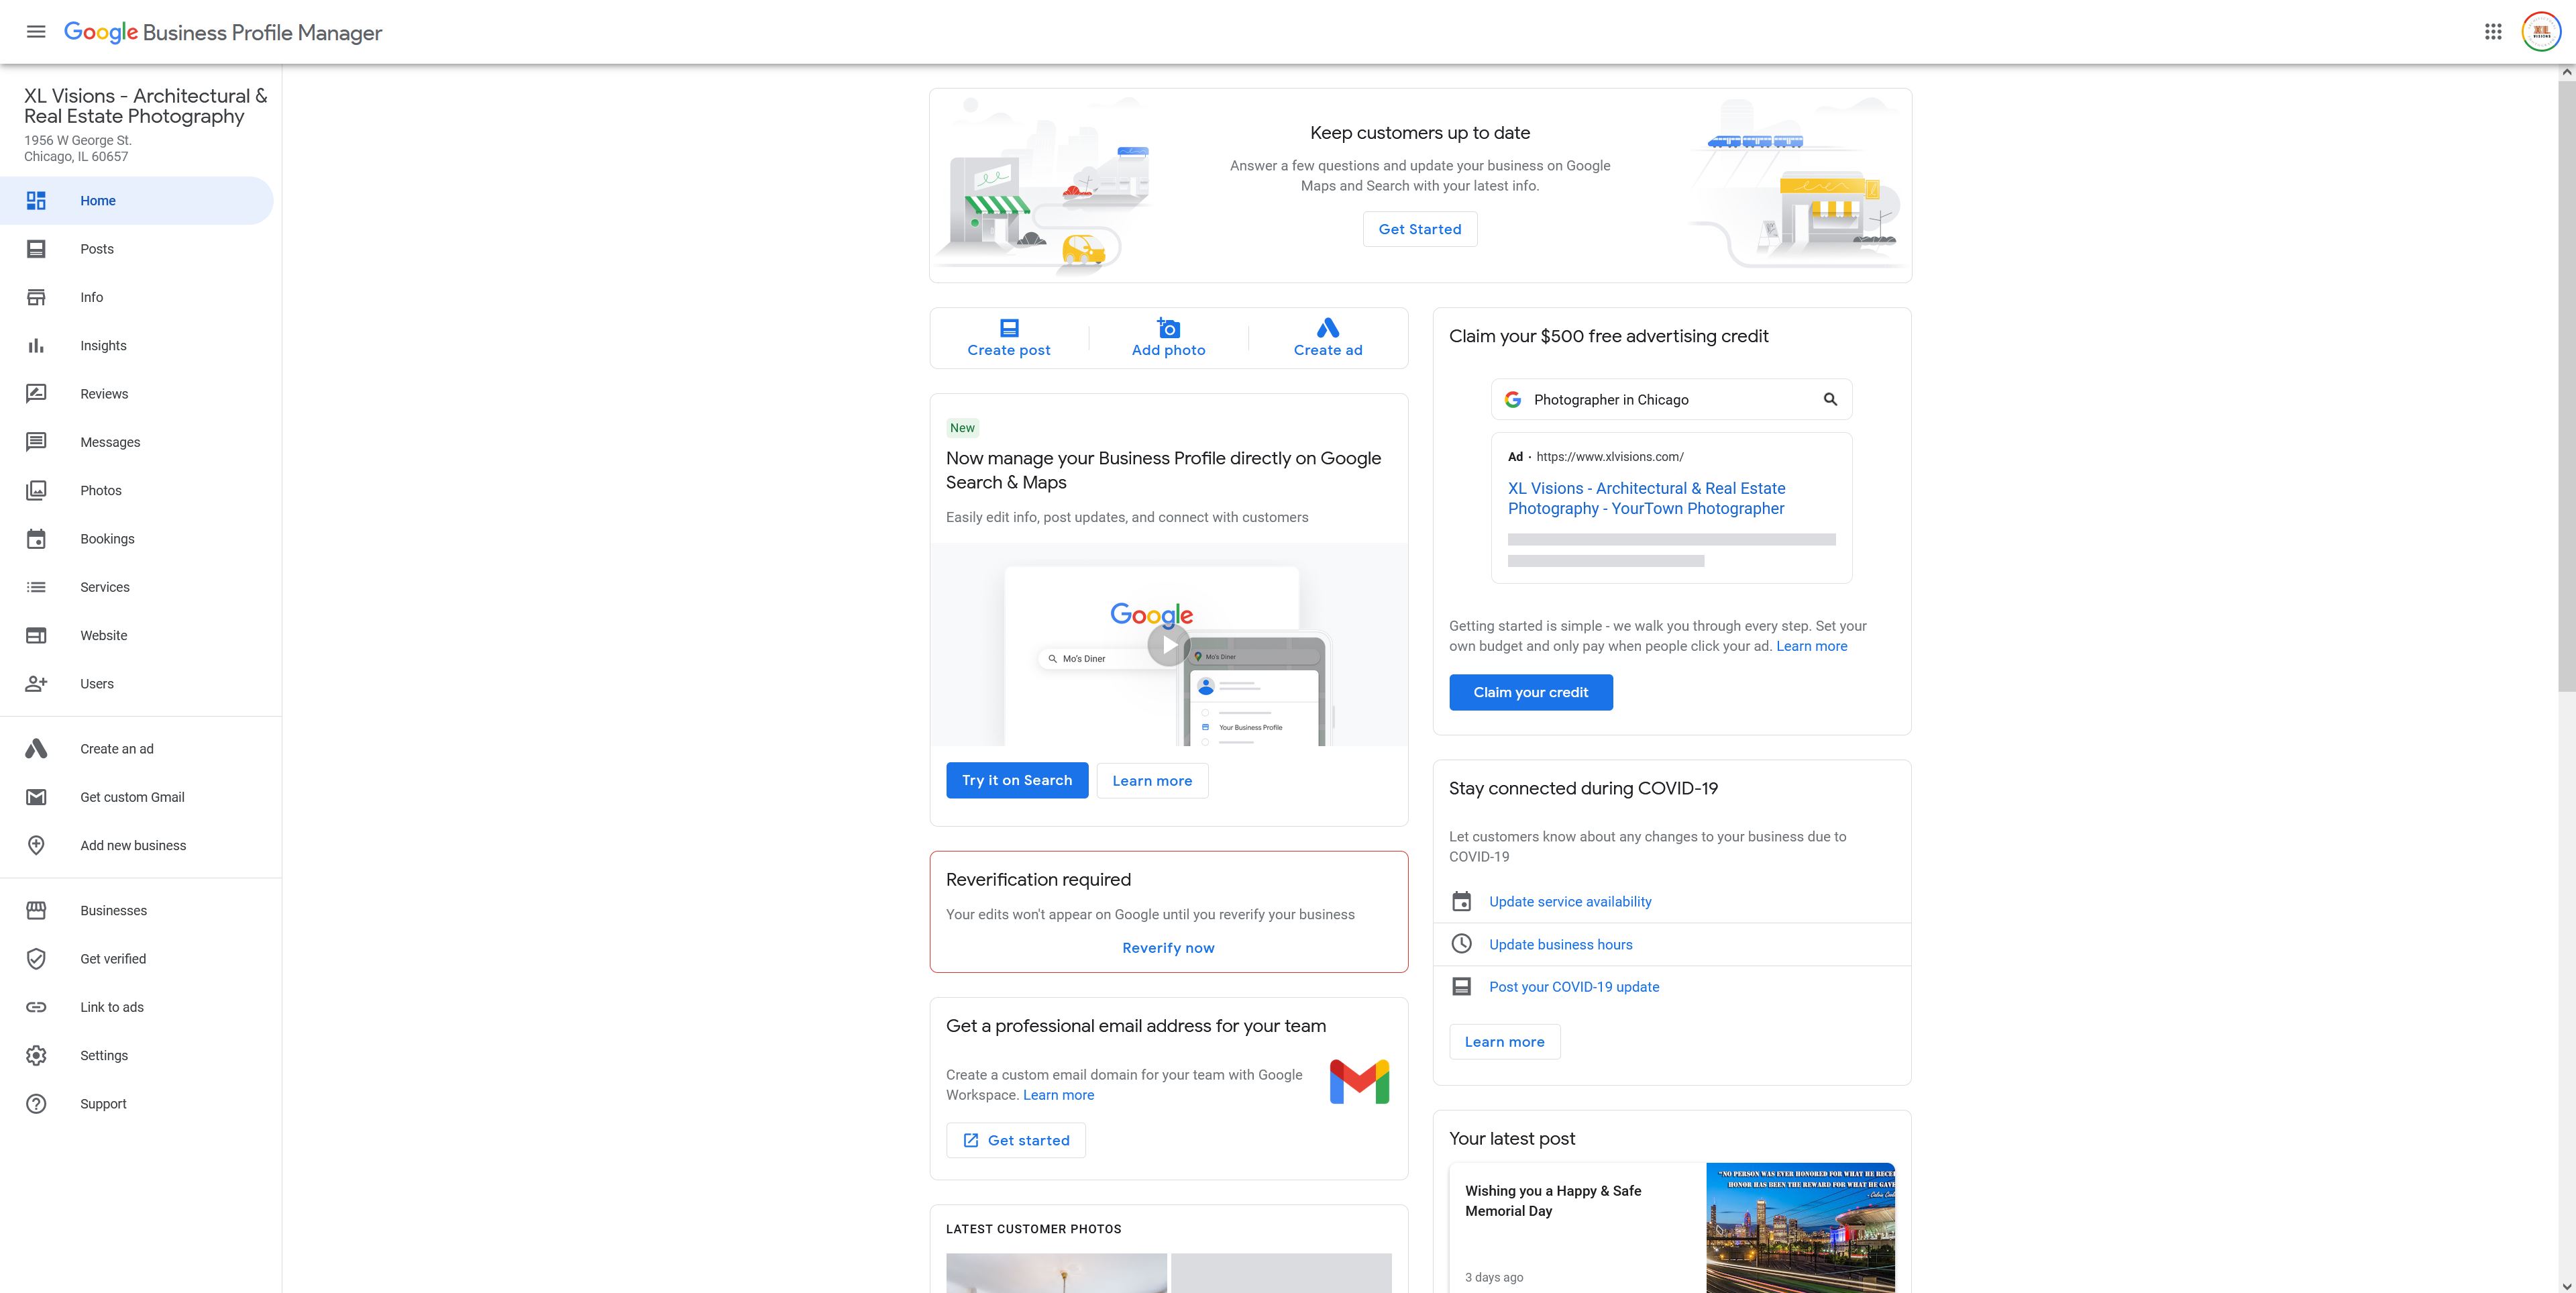Open Insights in the sidebar
The width and height of the screenshot is (2576, 1293).
point(103,346)
